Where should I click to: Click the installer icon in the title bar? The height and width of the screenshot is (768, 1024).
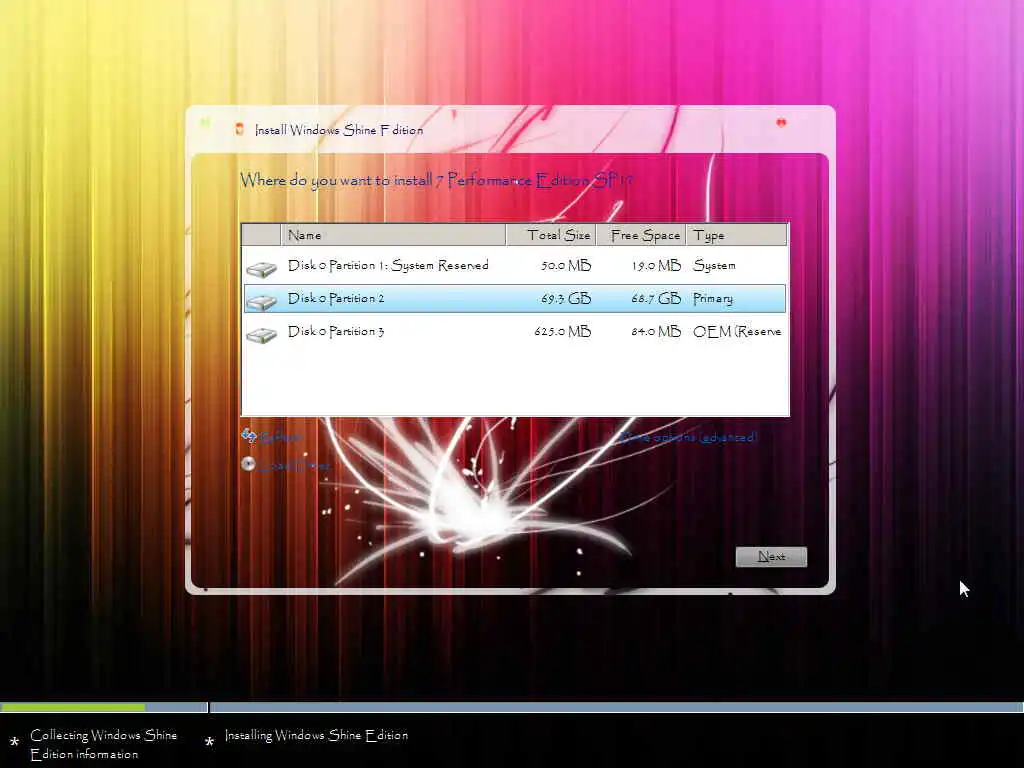[x=240, y=129]
